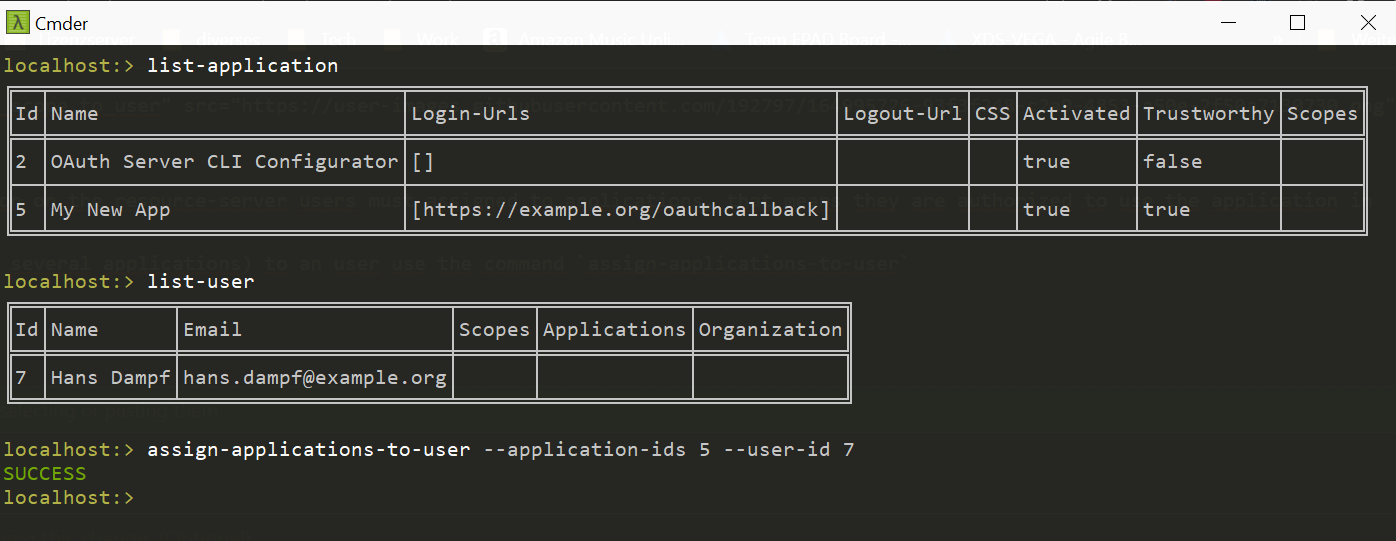Click the green SUCCESS output line

[x=45, y=474]
